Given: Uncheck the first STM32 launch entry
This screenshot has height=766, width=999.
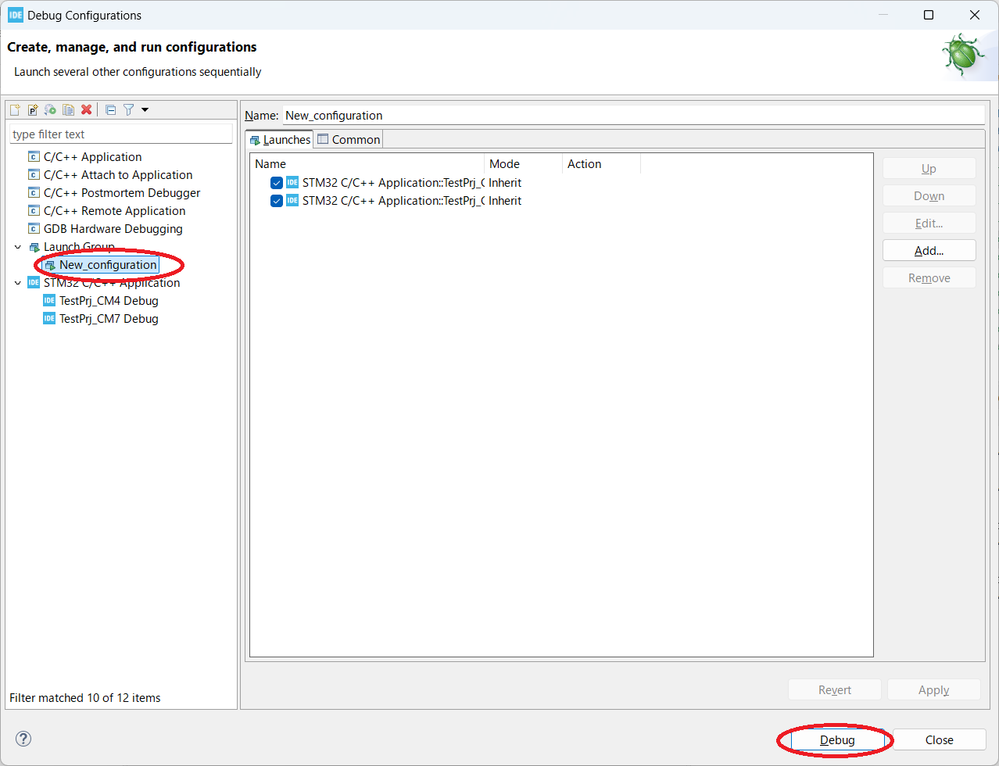Looking at the screenshot, I should tap(277, 183).
